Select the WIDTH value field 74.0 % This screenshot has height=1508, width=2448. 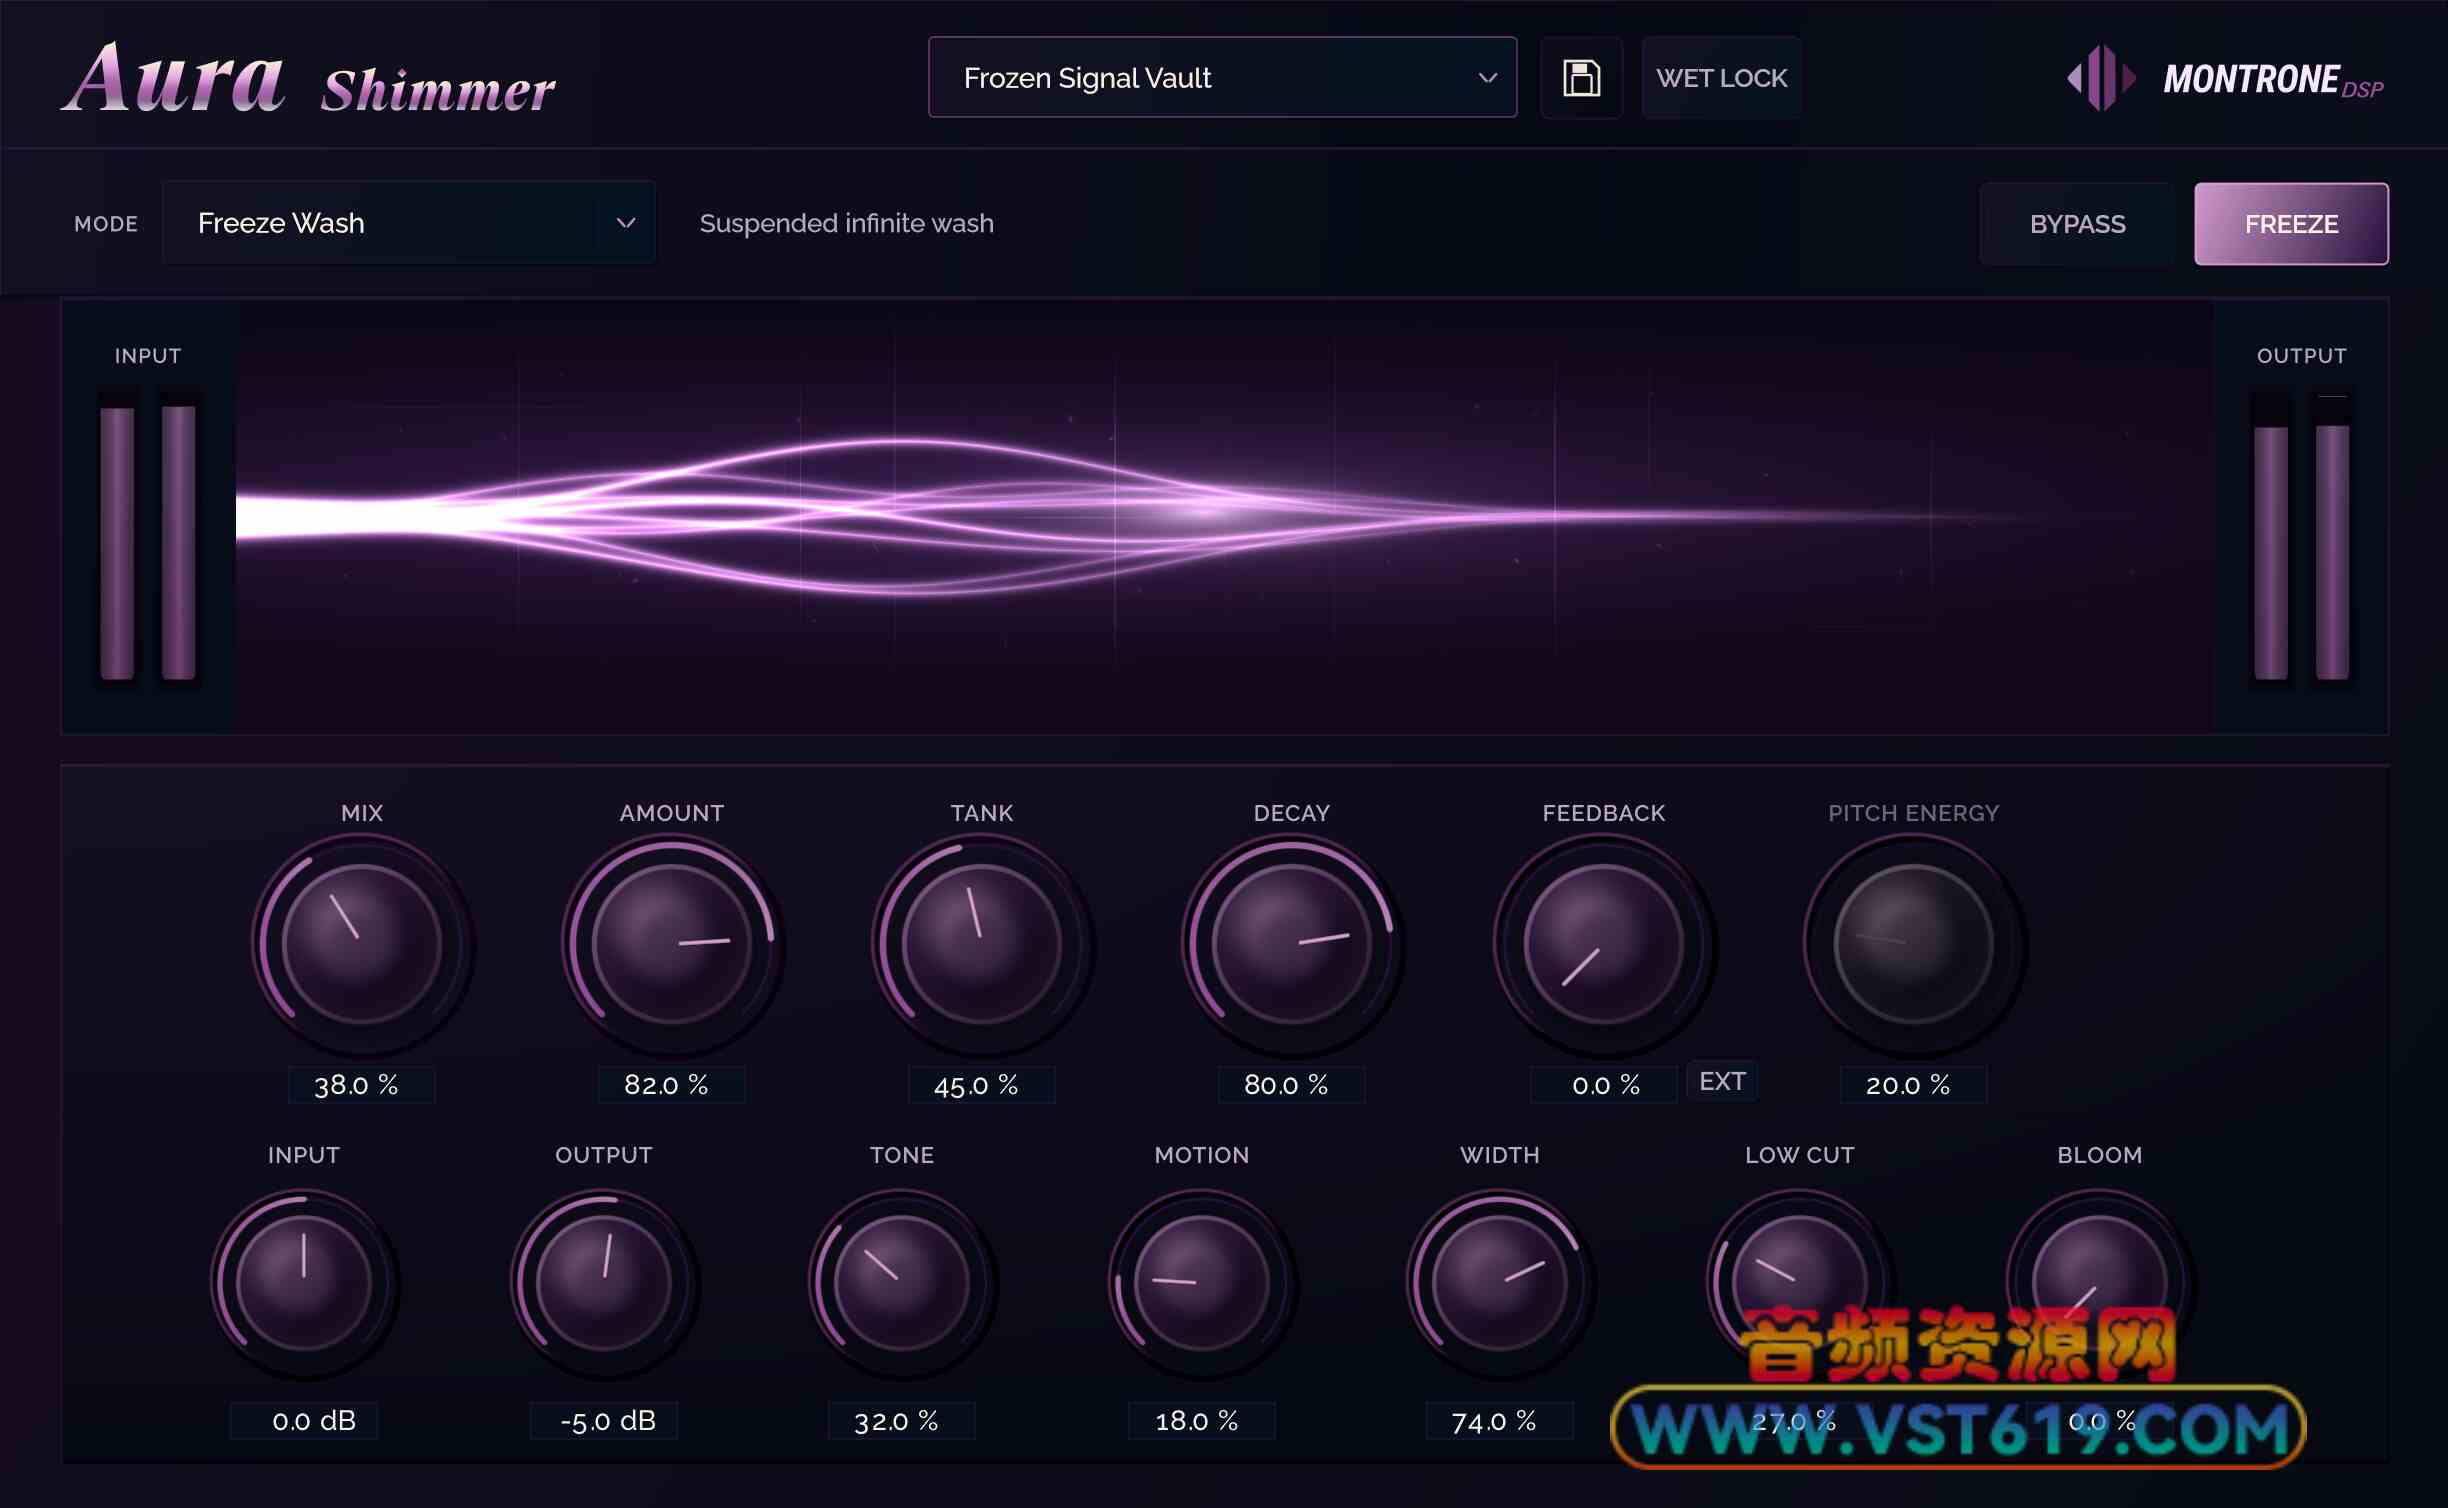(x=1499, y=1421)
